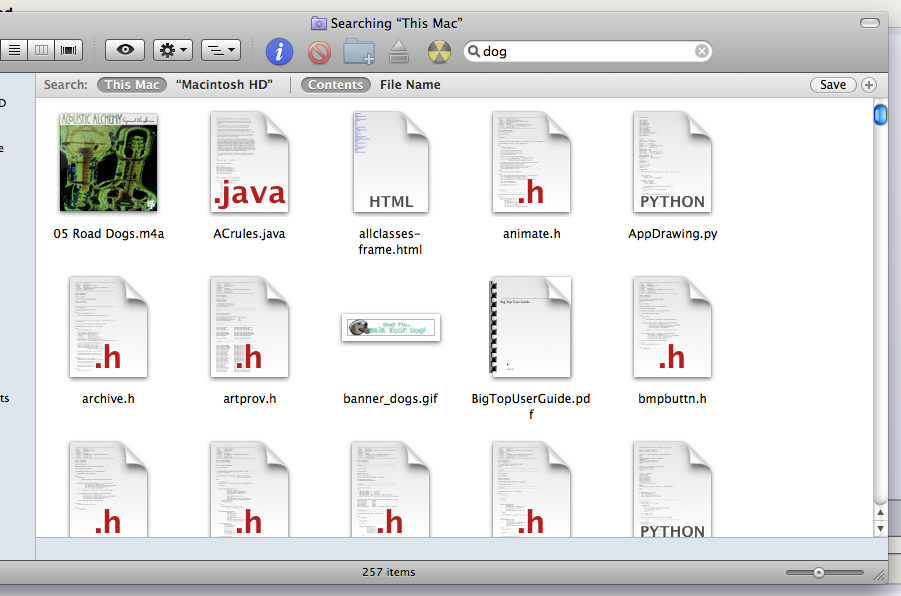Screen dimensions: 901x596
Task: Open the Action gear dropdown menu
Action: tap(174, 50)
